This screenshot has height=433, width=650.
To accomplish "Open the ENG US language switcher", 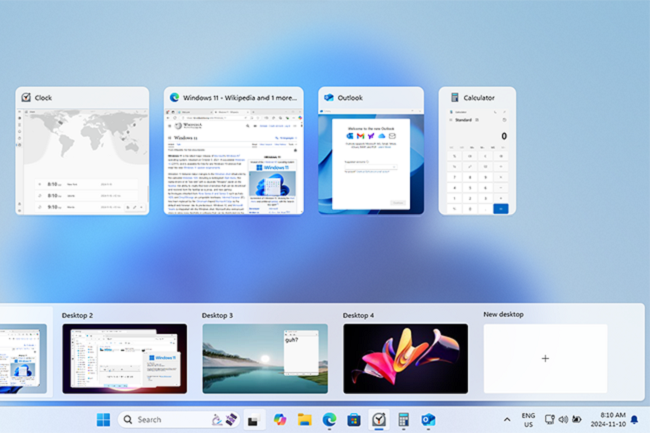I will 528,419.
